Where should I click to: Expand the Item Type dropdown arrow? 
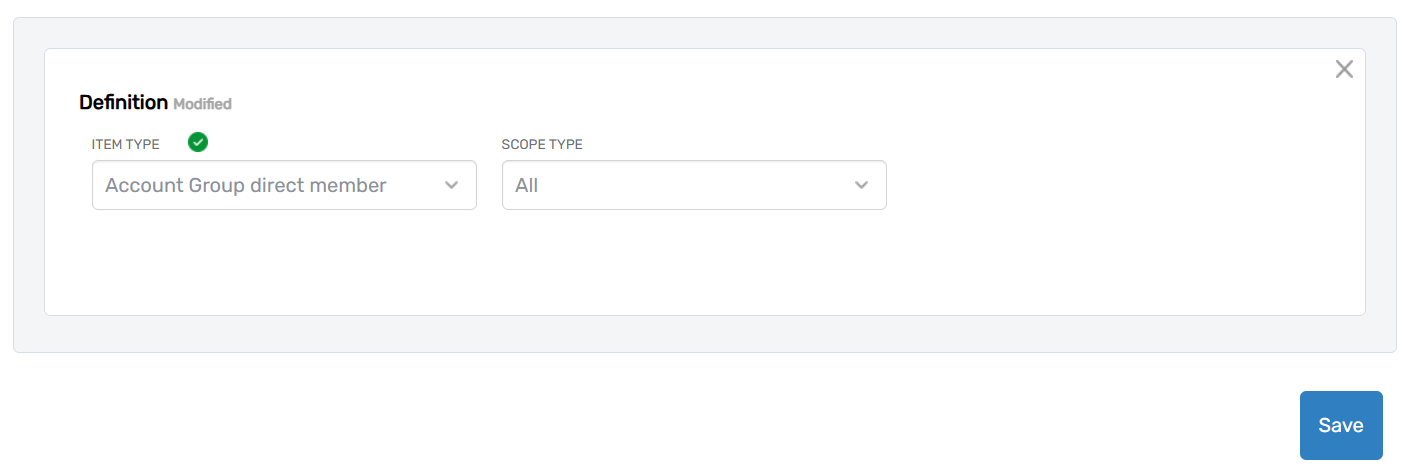tap(451, 185)
